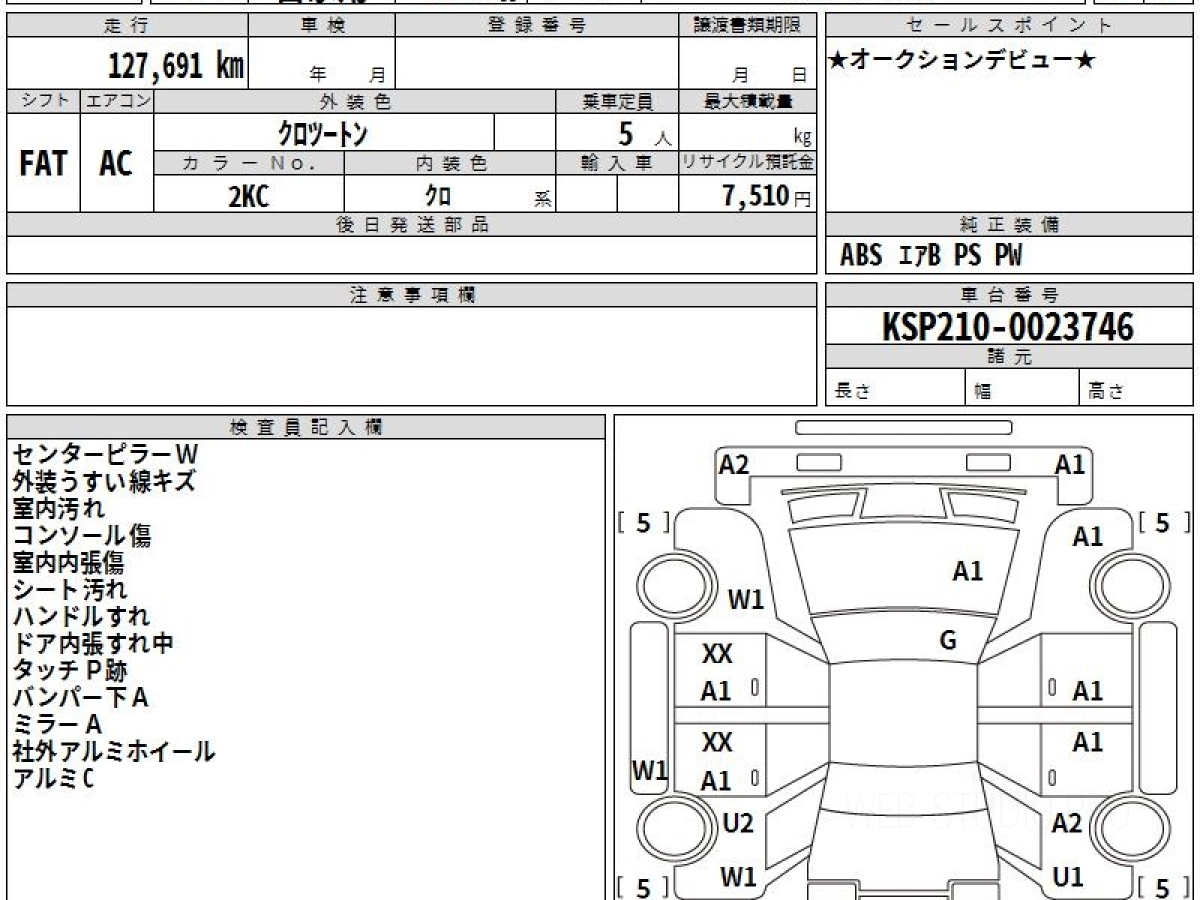Viewport: 1200px width, 900px height.
Task: Select the 室内汚れ note line
Action: (58, 509)
